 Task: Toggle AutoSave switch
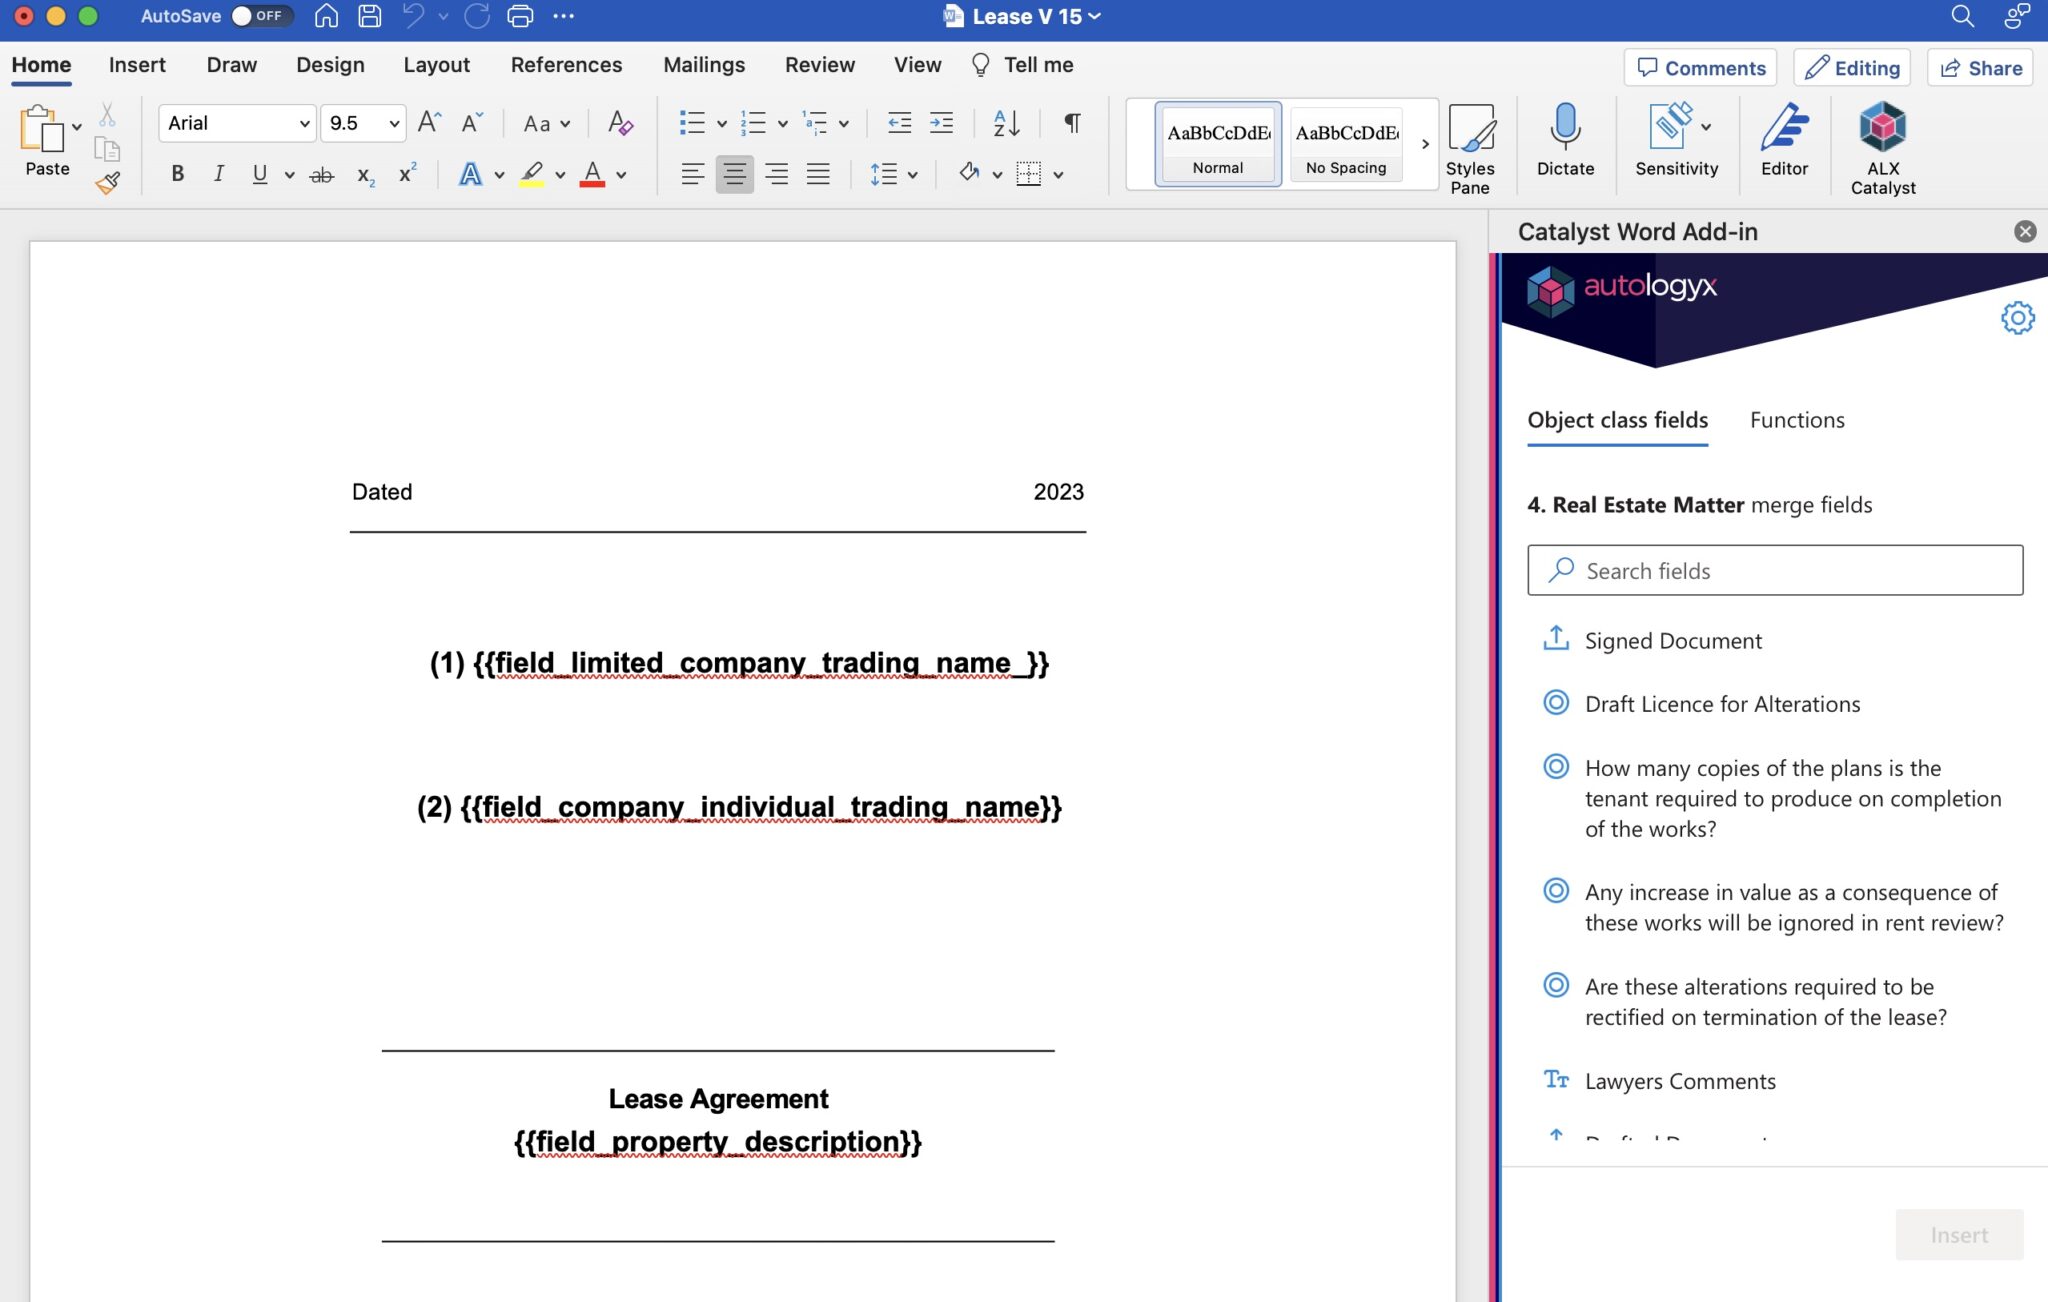pos(260,16)
